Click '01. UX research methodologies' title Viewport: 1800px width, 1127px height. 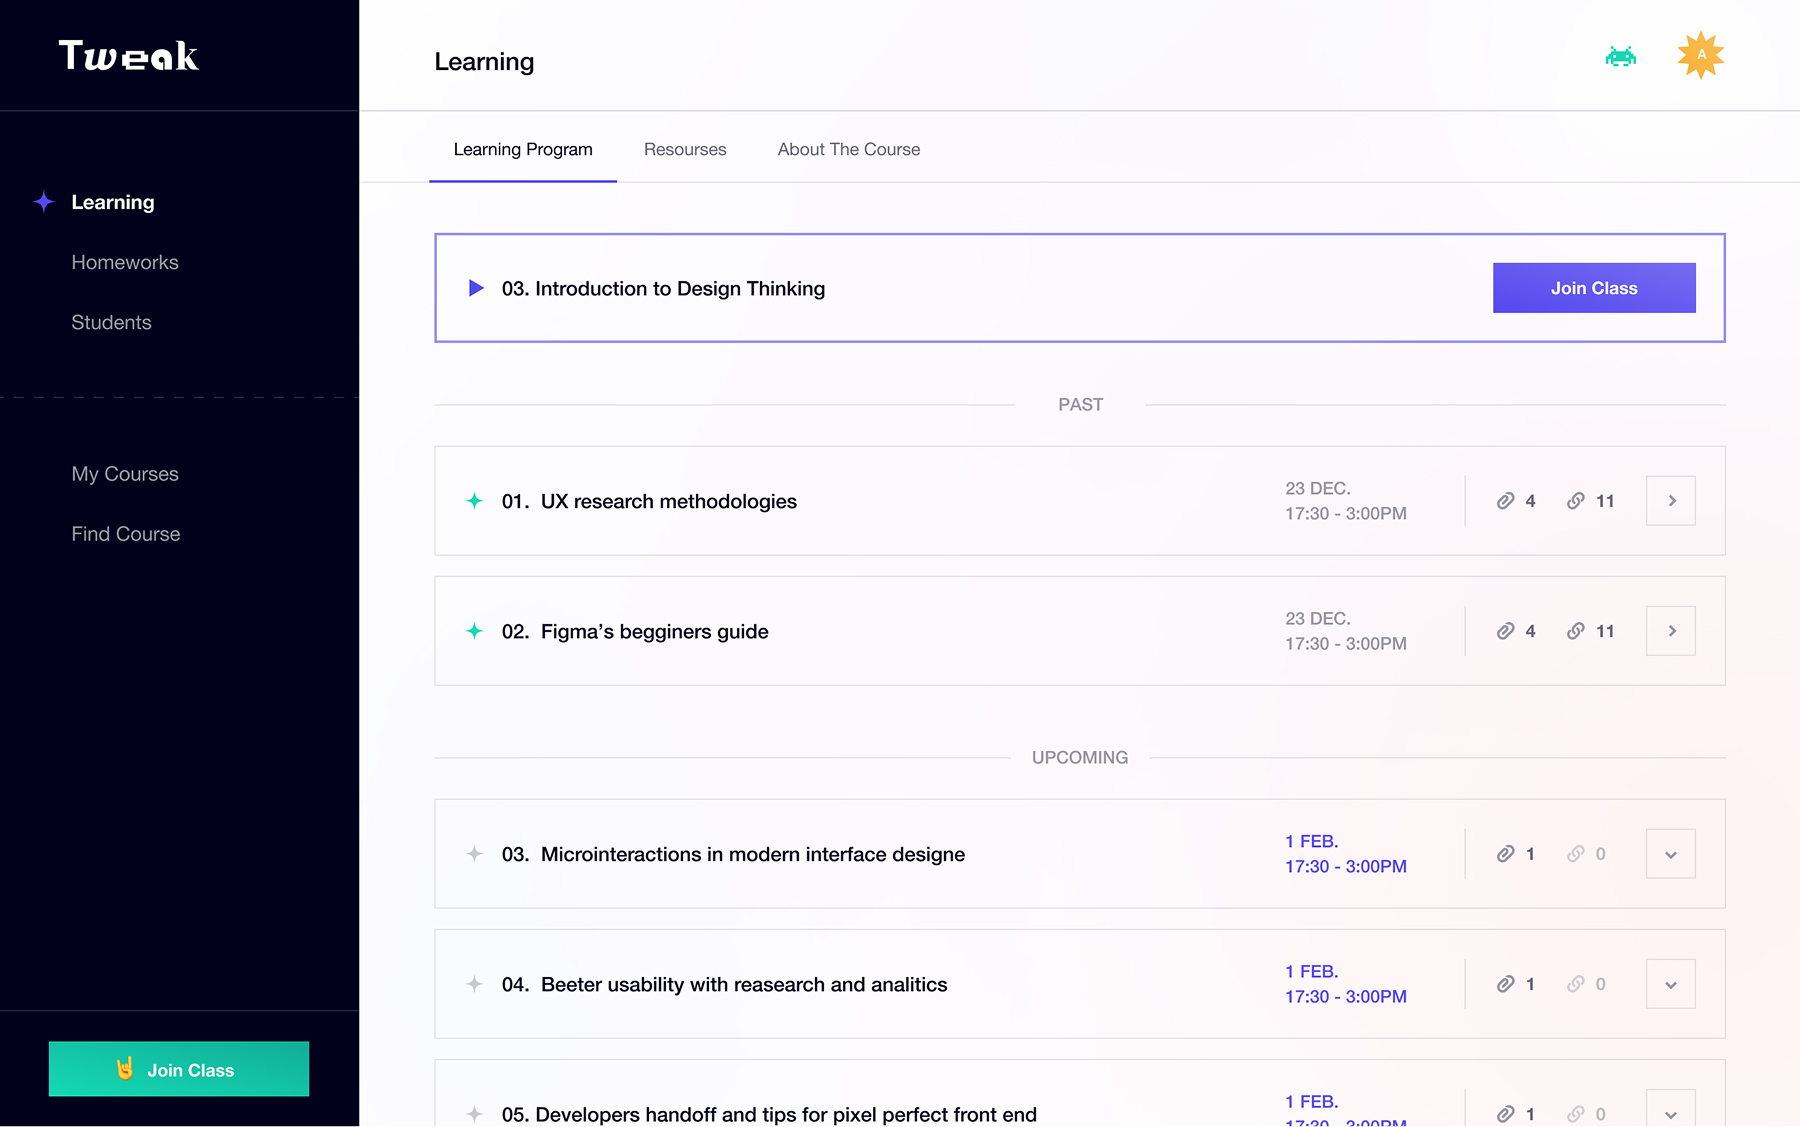click(649, 501)
